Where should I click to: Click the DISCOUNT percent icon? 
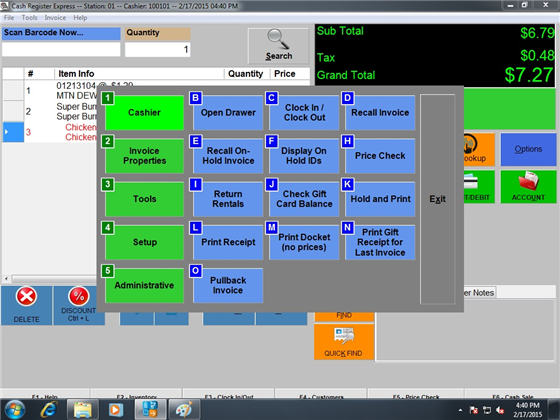pos(79,296)
